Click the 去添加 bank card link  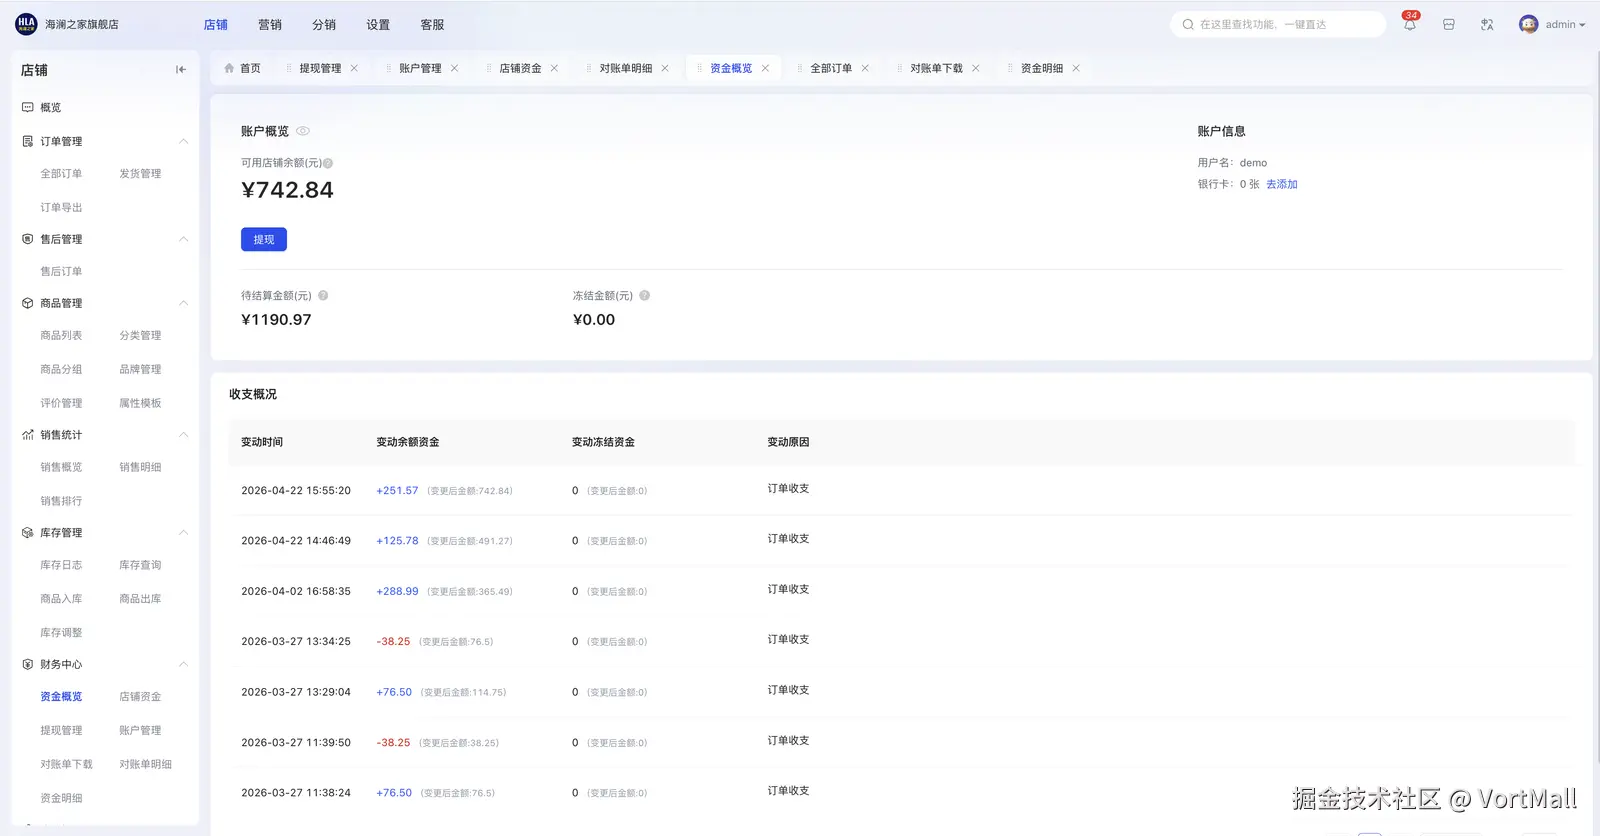coord(1282,184)
